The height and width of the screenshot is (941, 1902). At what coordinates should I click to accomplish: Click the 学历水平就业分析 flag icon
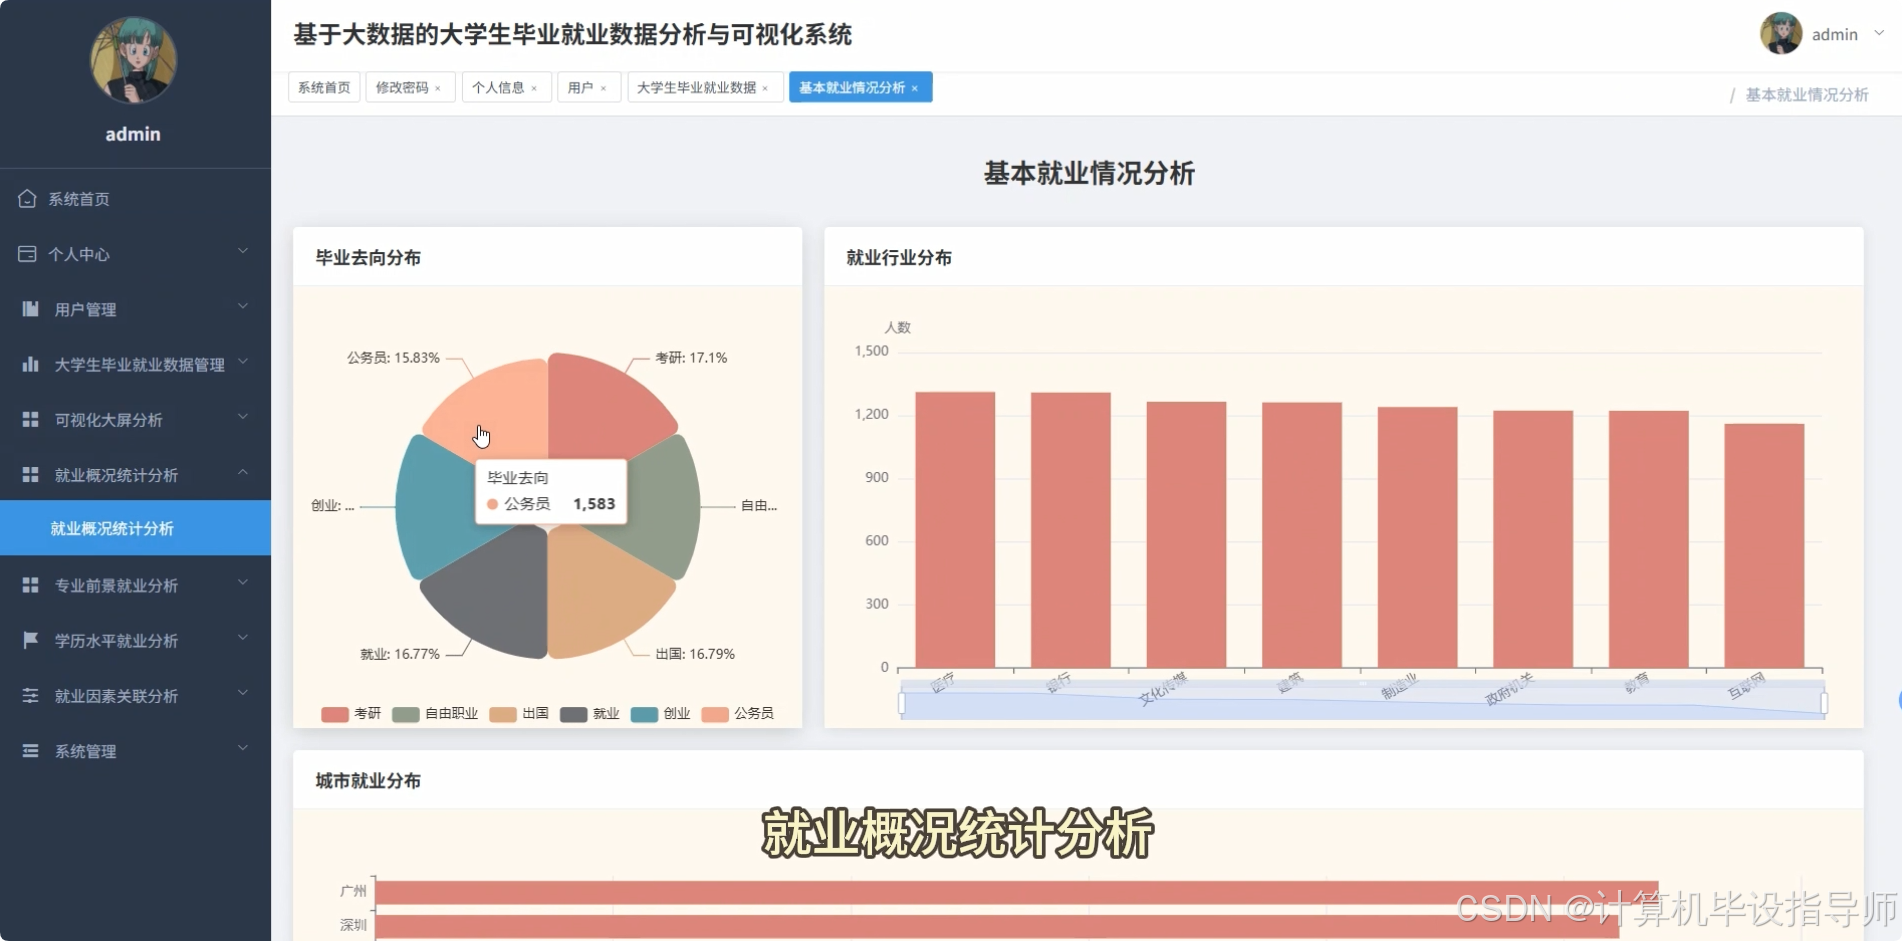click(28, 640)
